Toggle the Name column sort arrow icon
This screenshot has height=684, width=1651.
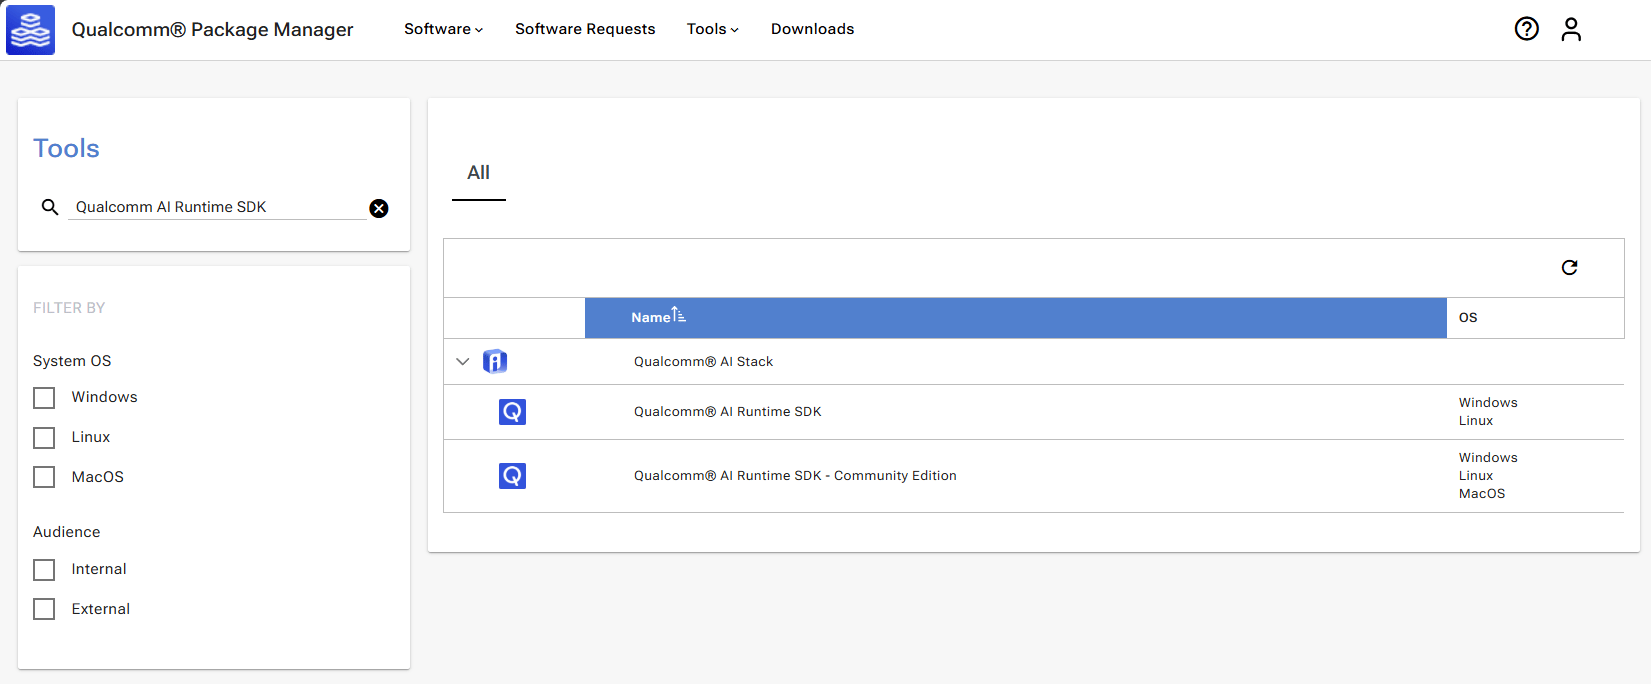coord(679,315)
